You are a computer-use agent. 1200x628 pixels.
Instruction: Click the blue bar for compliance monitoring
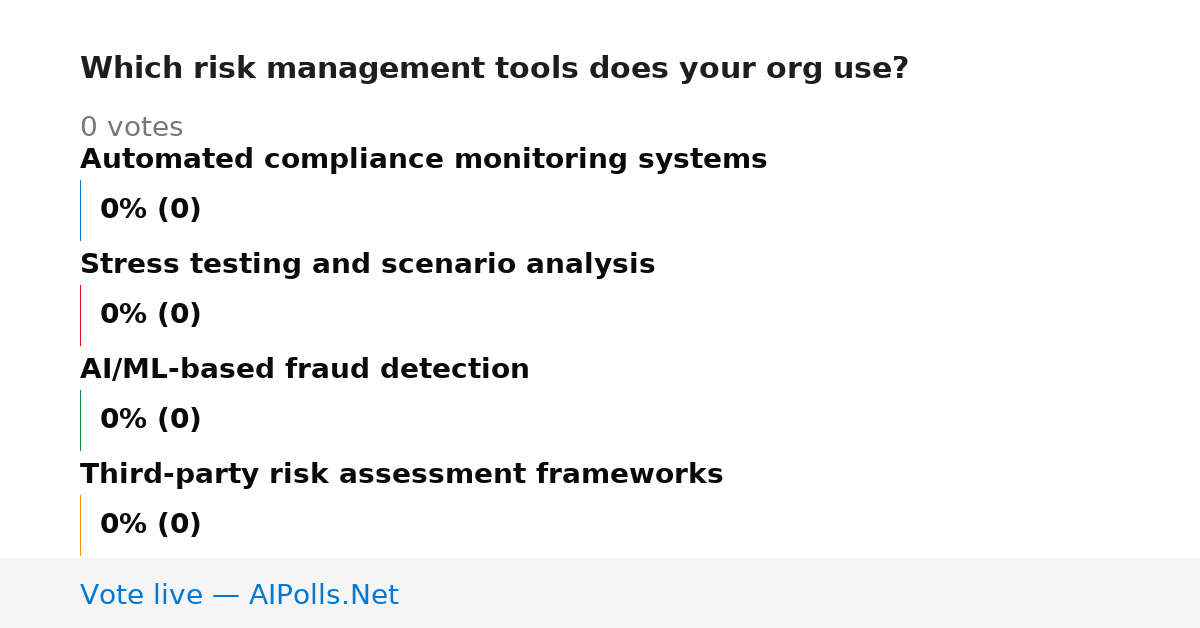(x=80, y=210)
